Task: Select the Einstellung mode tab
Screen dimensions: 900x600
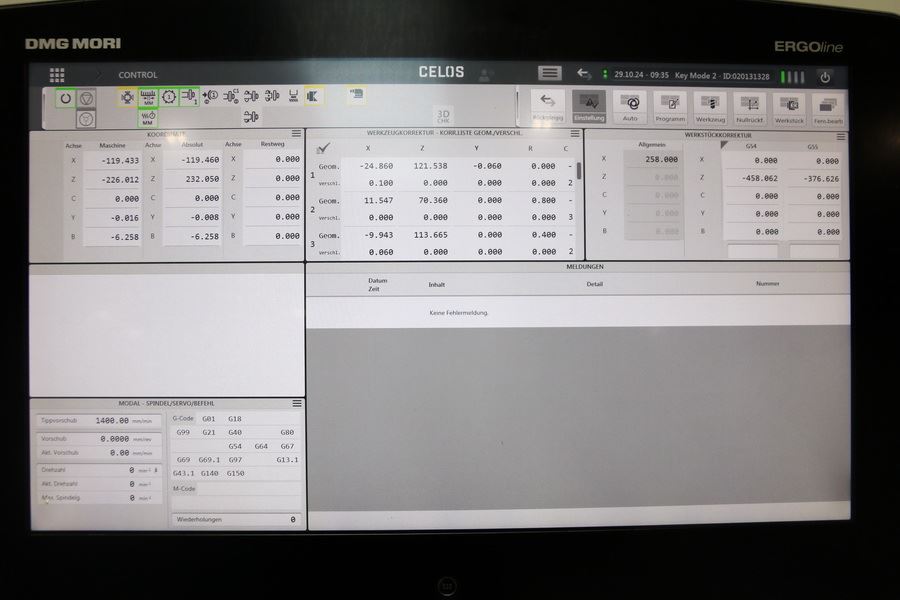Action: click(589, 106)
